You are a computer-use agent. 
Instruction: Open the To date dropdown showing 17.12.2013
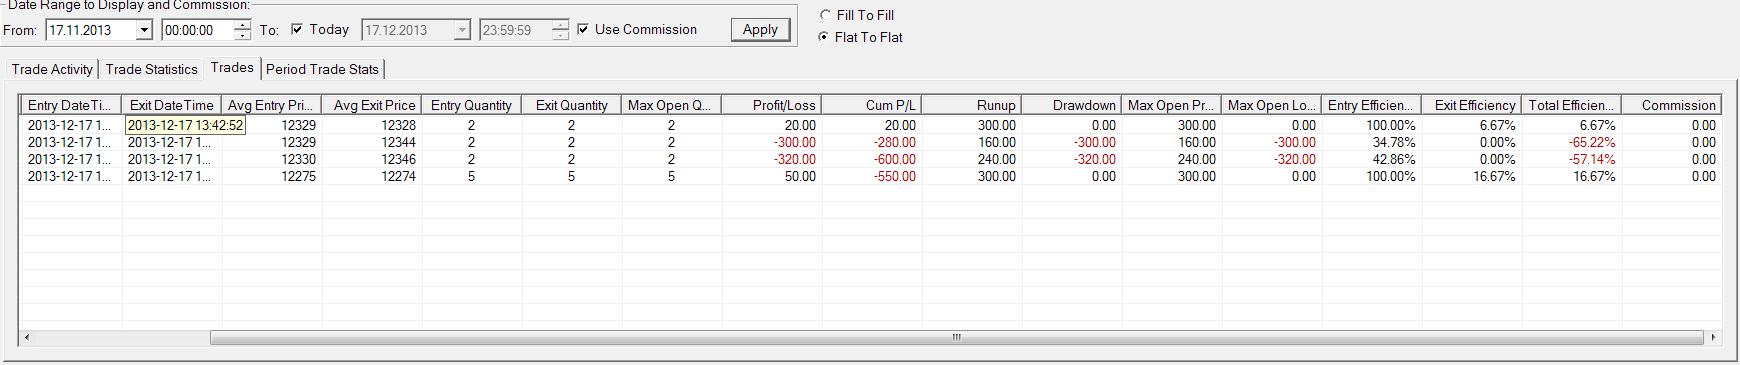coord(461,30)
